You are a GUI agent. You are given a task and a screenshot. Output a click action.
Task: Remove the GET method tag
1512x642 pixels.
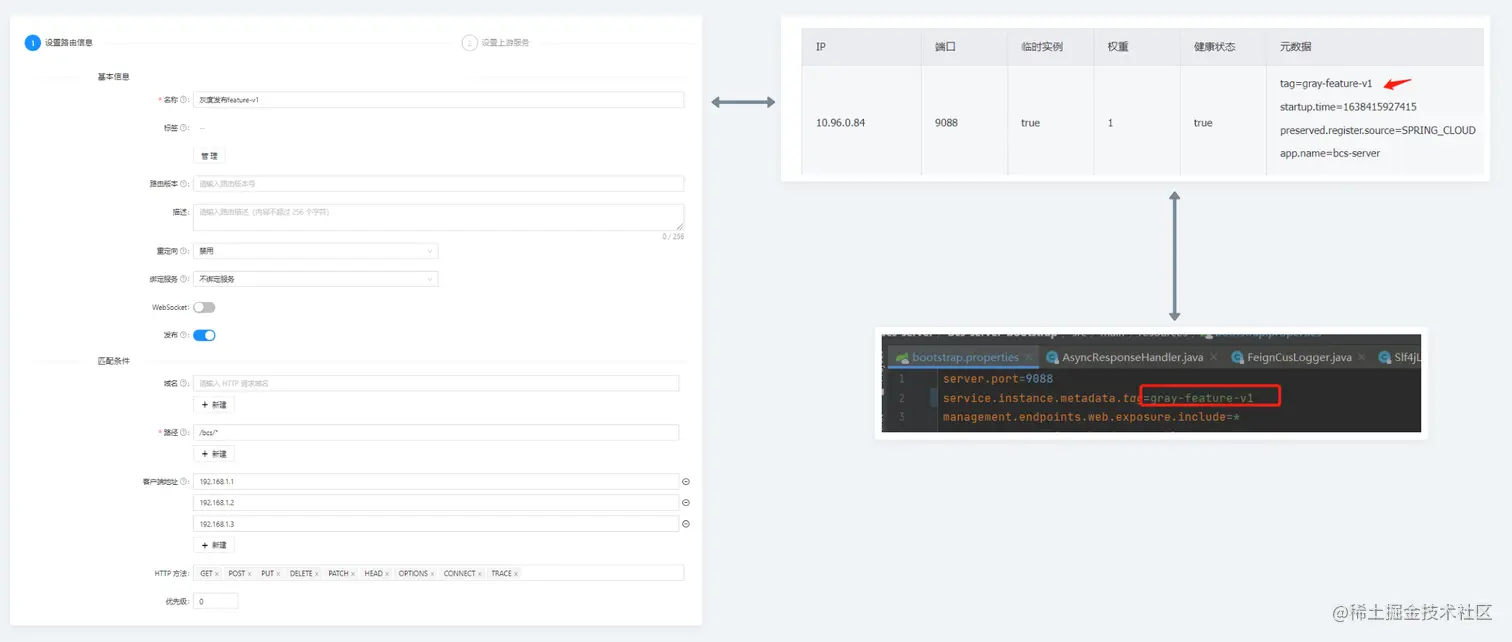217,573
